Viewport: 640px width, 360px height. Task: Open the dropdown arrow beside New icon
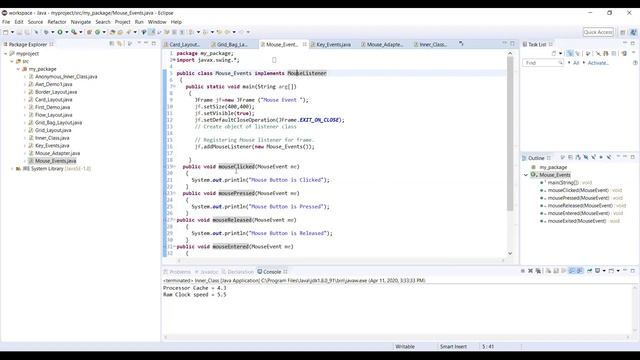pos(12,32)
